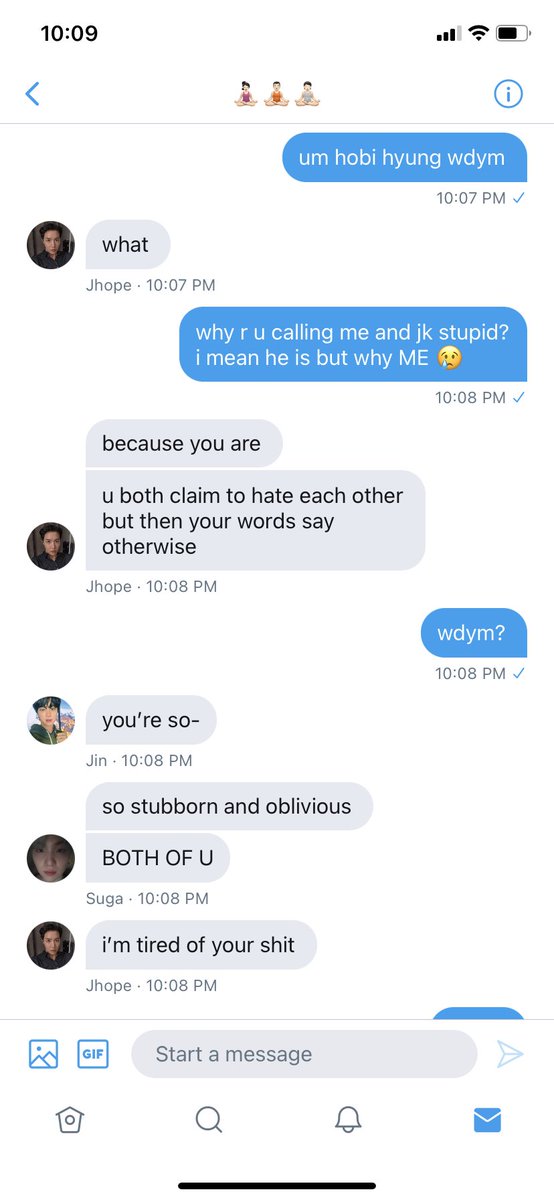The height and width of the screenshot is (1200, 554).
Task: Tap the Start a message field
Action: [x=304, y=1054]
